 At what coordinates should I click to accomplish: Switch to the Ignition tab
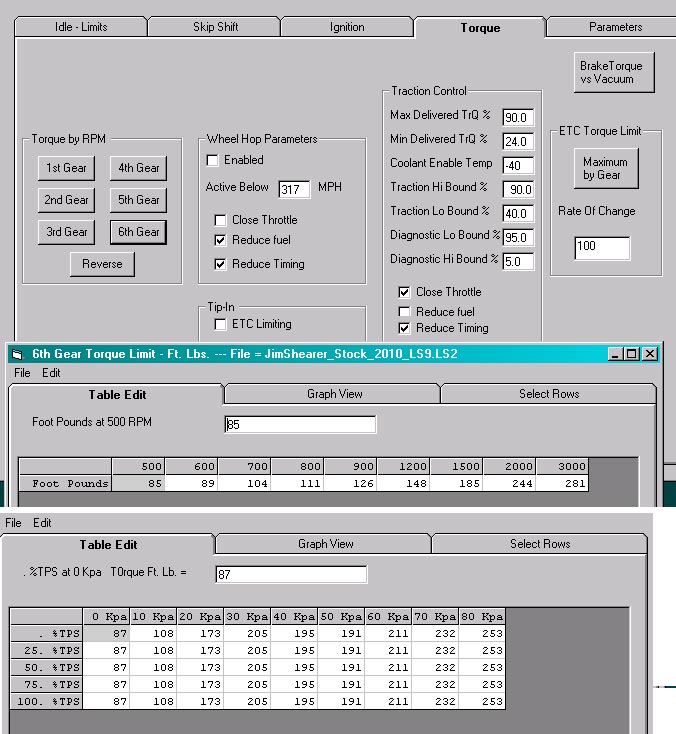click(347, 27)
